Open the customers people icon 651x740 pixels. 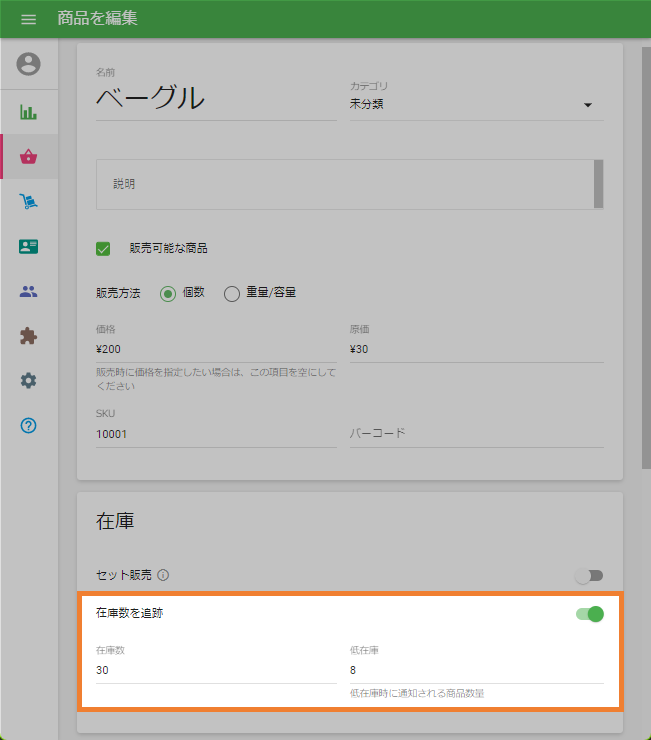pos(28,291)
